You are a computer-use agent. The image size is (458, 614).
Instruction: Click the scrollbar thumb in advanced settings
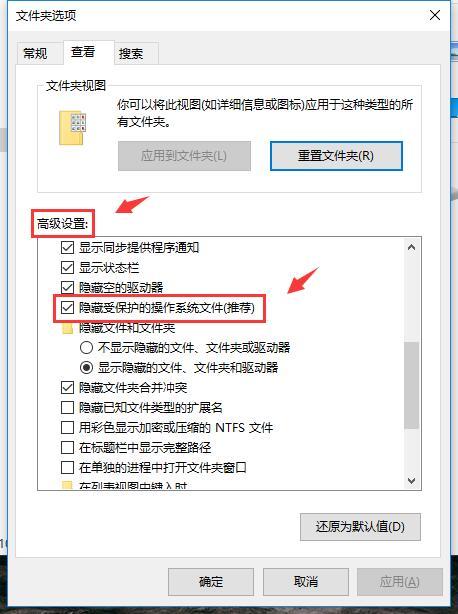[411, 385]
